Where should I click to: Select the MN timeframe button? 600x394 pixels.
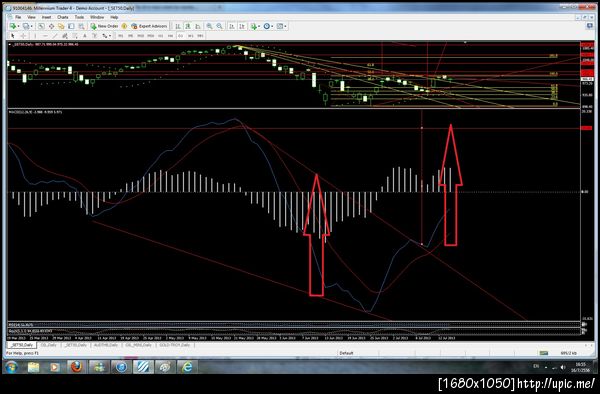click(201, 36)
